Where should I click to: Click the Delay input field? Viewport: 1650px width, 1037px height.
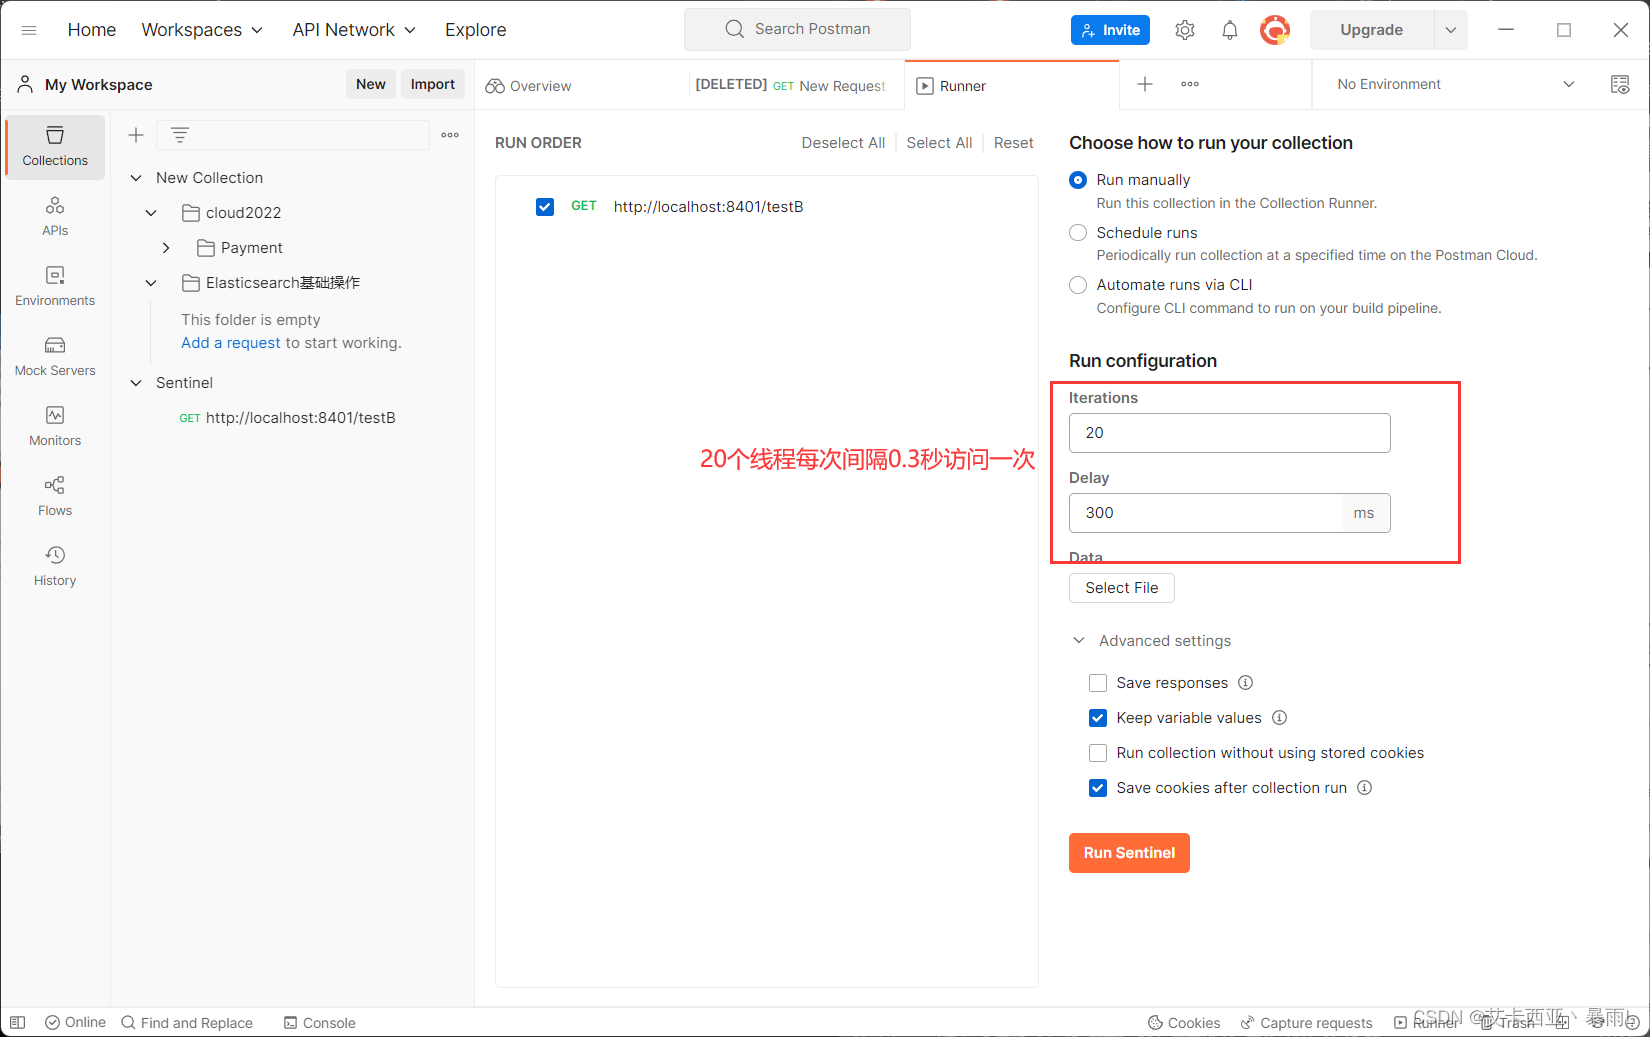tap(1207, 513)
